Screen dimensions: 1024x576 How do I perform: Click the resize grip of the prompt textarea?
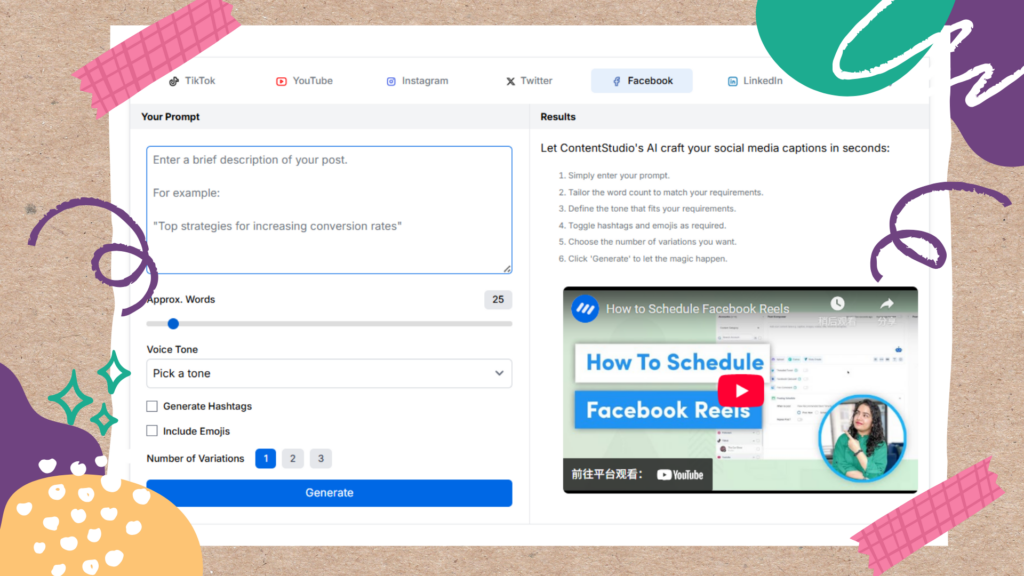coord(507,269)
